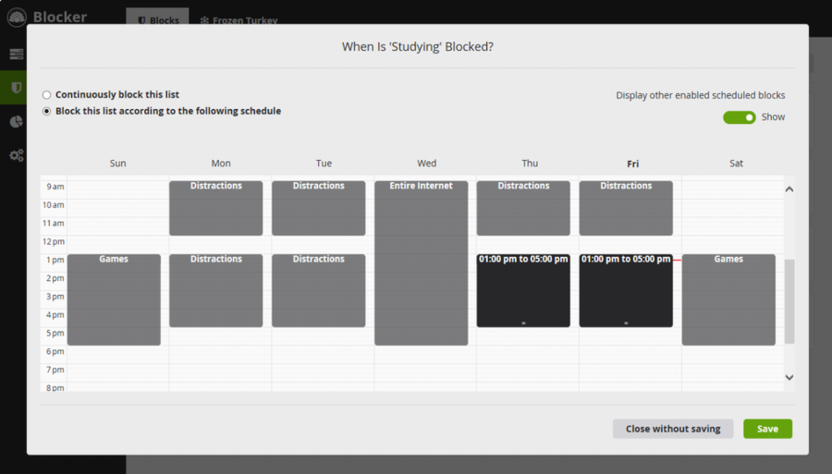Click the 12 pm time label
832x474 pixels.
click(54, 242)
